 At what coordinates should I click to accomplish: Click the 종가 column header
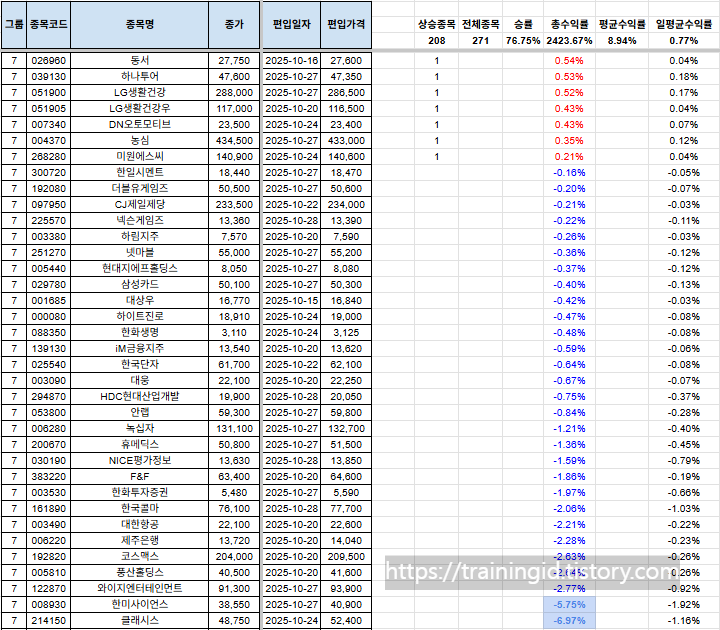tap(234, 25)
